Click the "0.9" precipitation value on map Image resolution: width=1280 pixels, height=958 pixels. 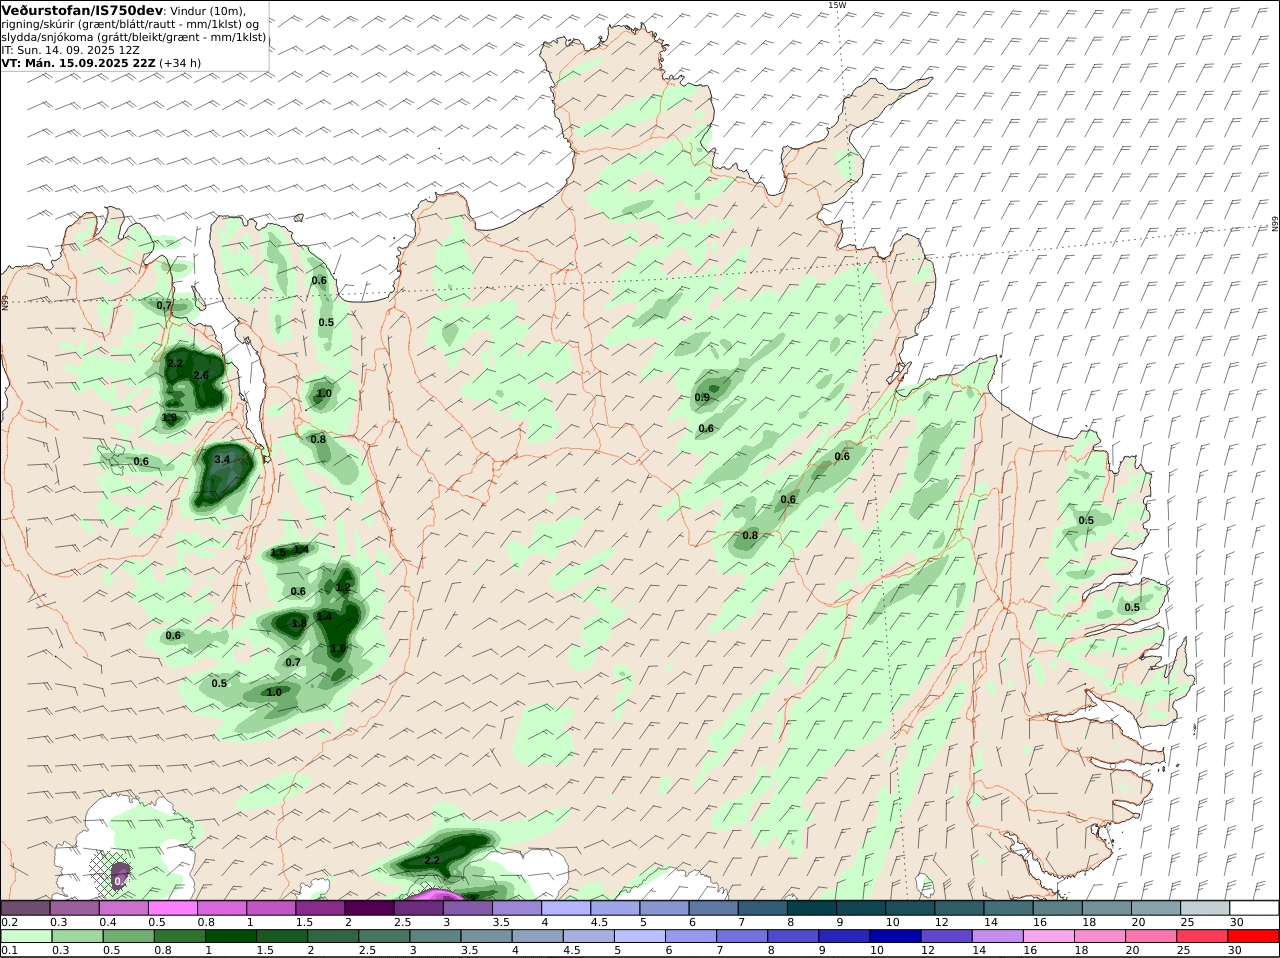tap(702, 398)
